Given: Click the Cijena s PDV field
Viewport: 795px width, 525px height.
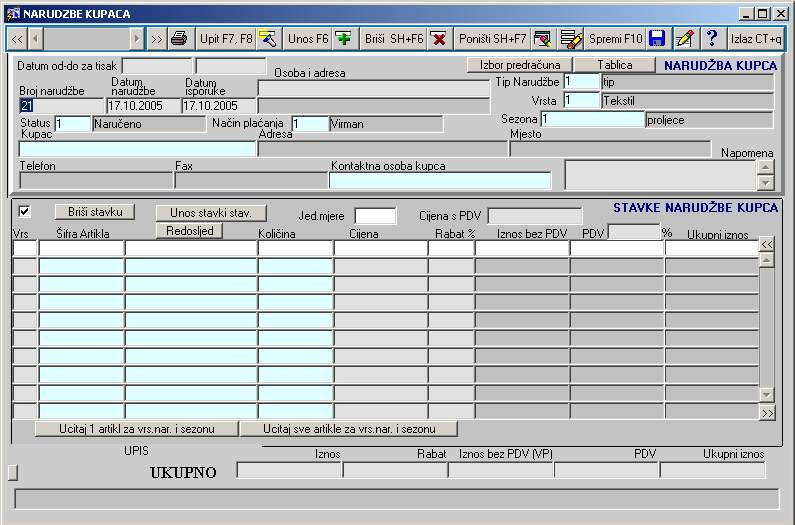Looking at the screenshot, I should [x=535, y=216].
